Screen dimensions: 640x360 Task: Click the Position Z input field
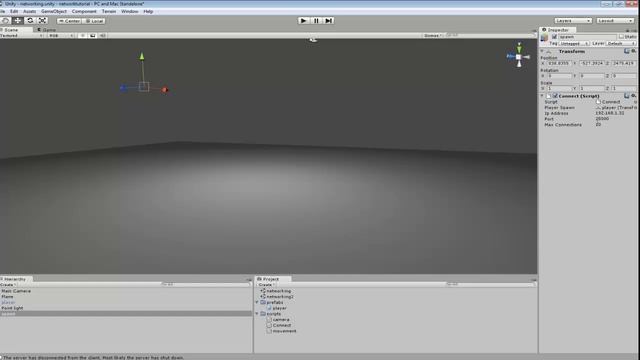[x=624, y=63]
